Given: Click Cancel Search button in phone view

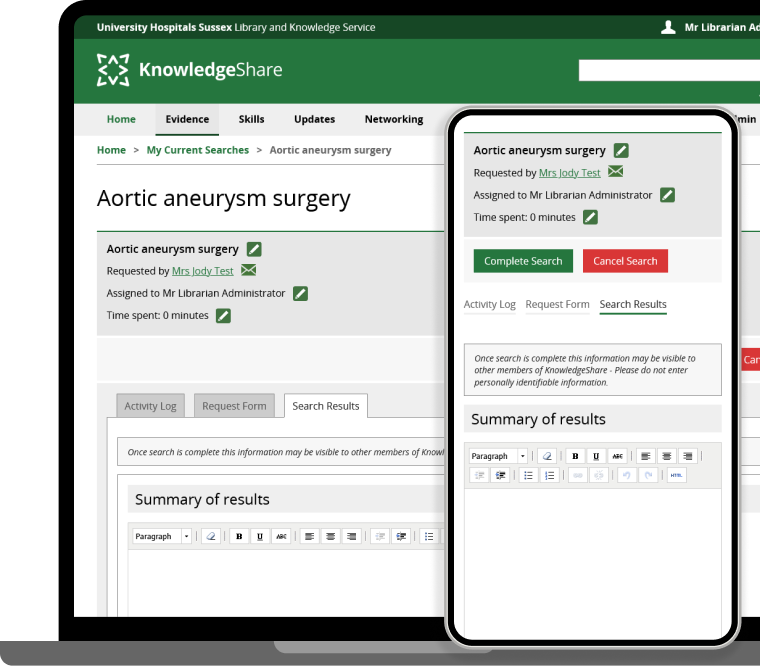Looking at the screenshot, I should tap(625, 261).
